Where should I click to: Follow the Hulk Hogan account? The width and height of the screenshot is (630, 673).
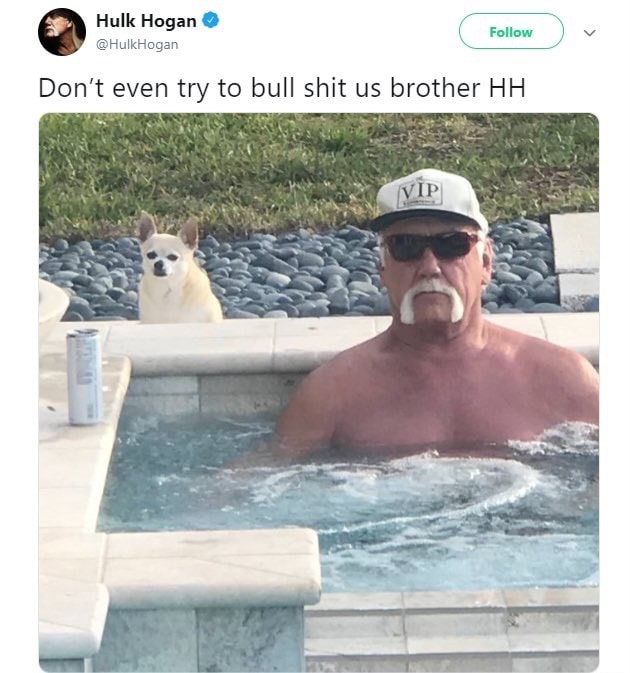coord(511,31)
